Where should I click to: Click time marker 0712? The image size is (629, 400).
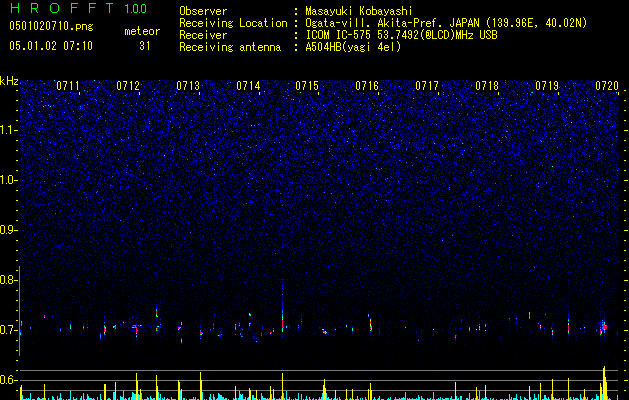[128, 86]
